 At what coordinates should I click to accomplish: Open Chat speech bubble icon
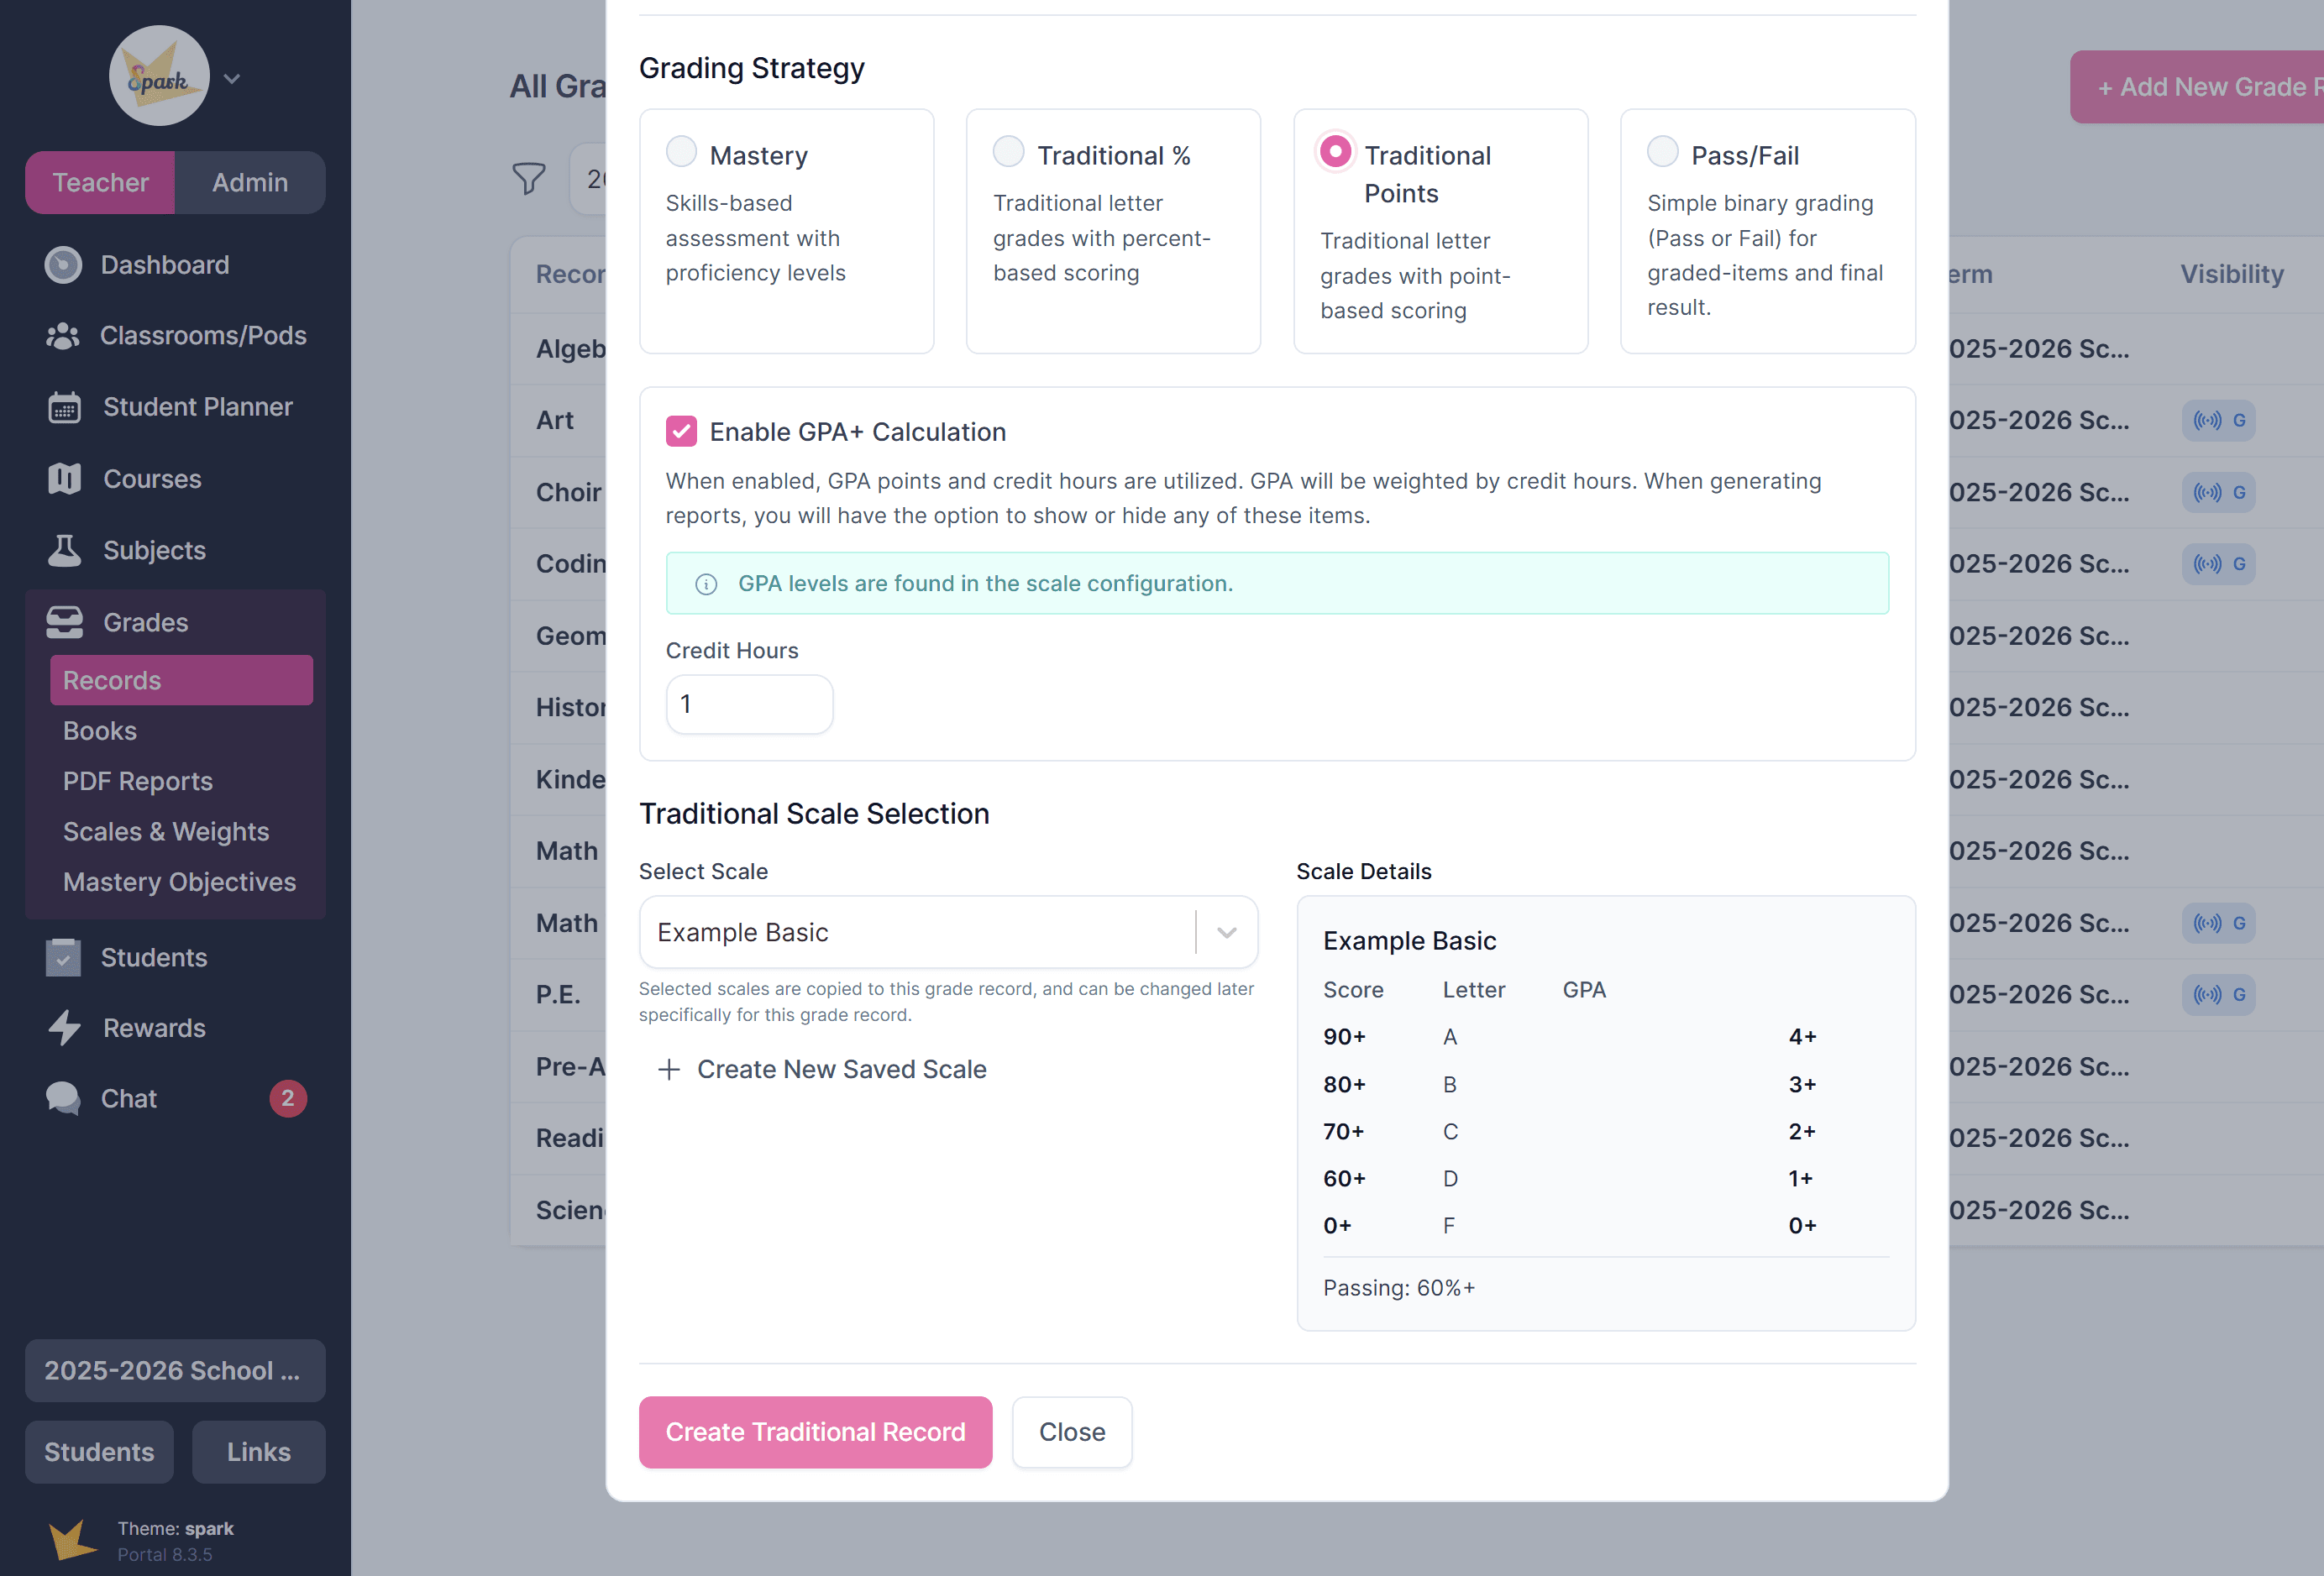point(63,1098)
